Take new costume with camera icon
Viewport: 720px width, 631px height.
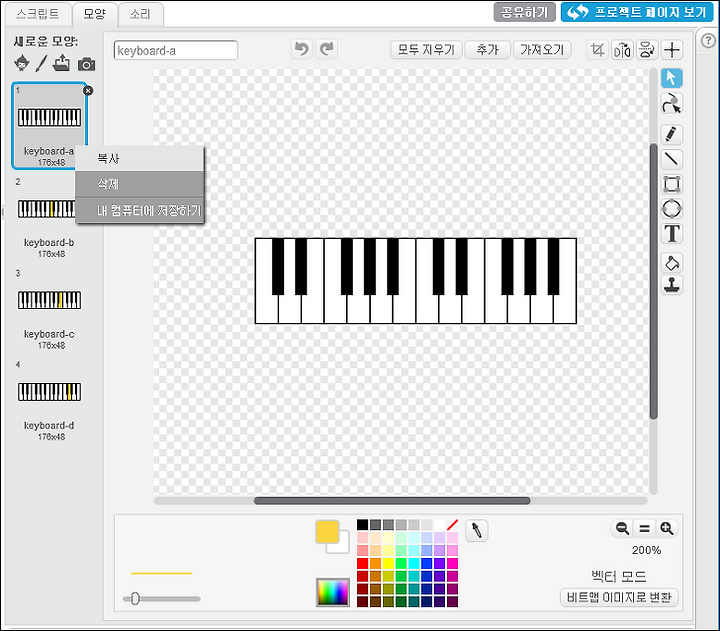(x=86, y=64)
